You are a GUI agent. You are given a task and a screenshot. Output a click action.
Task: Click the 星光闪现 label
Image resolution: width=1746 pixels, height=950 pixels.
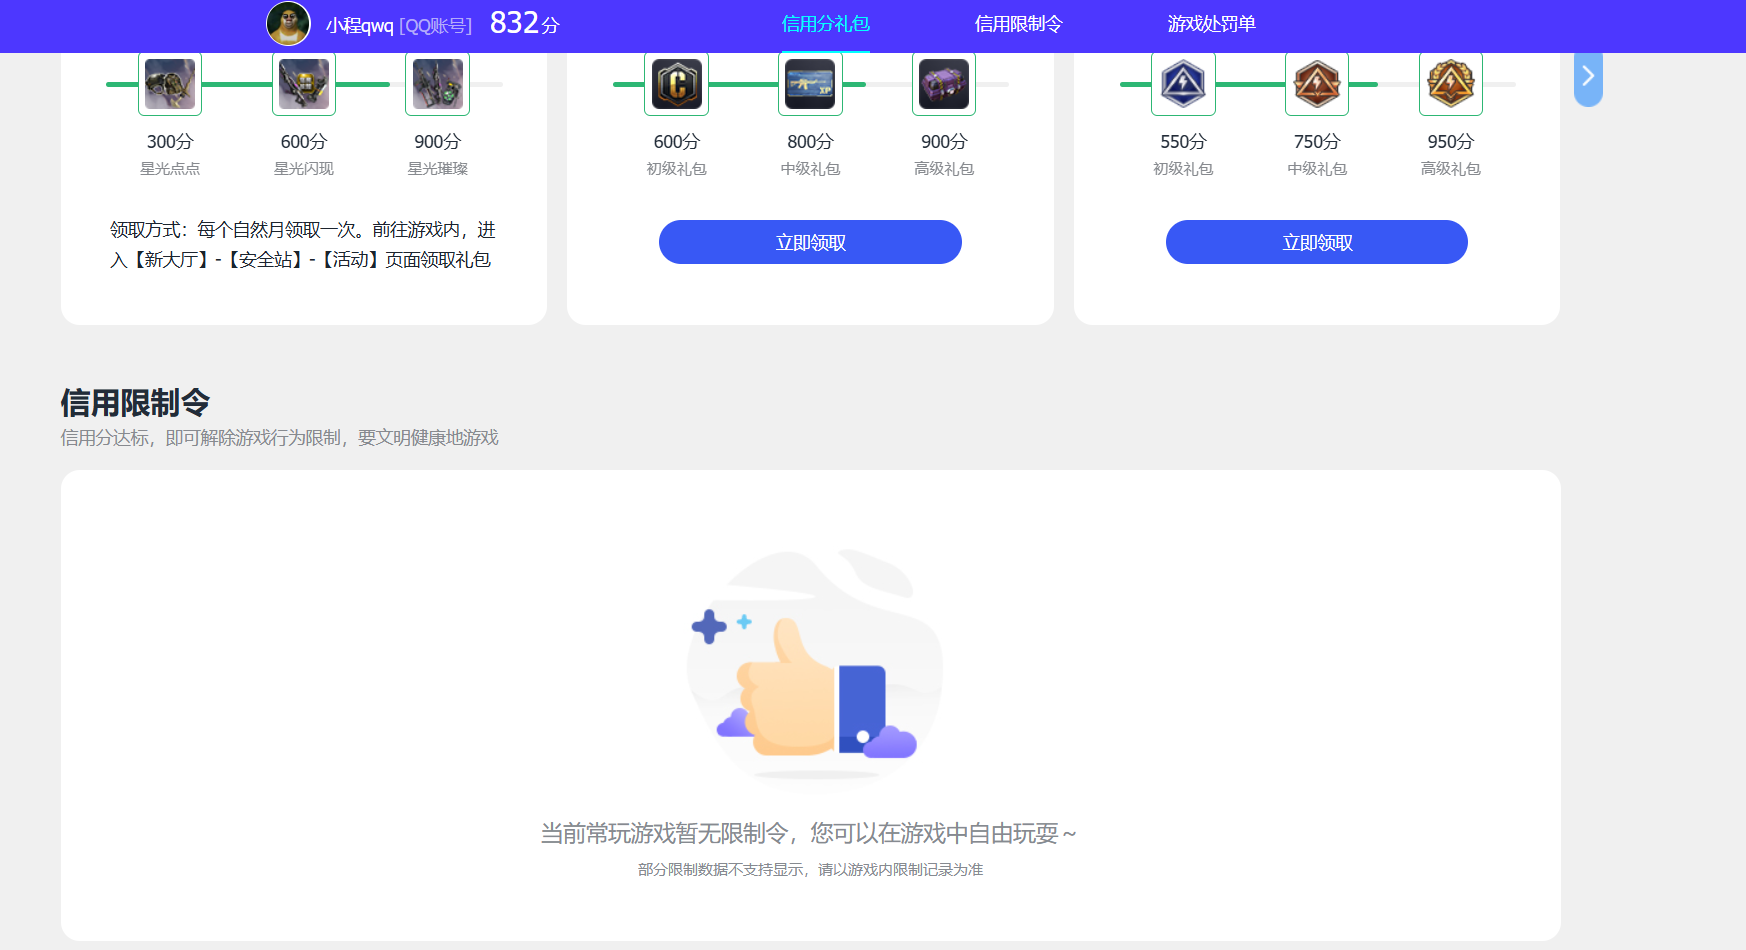(304, 169)
